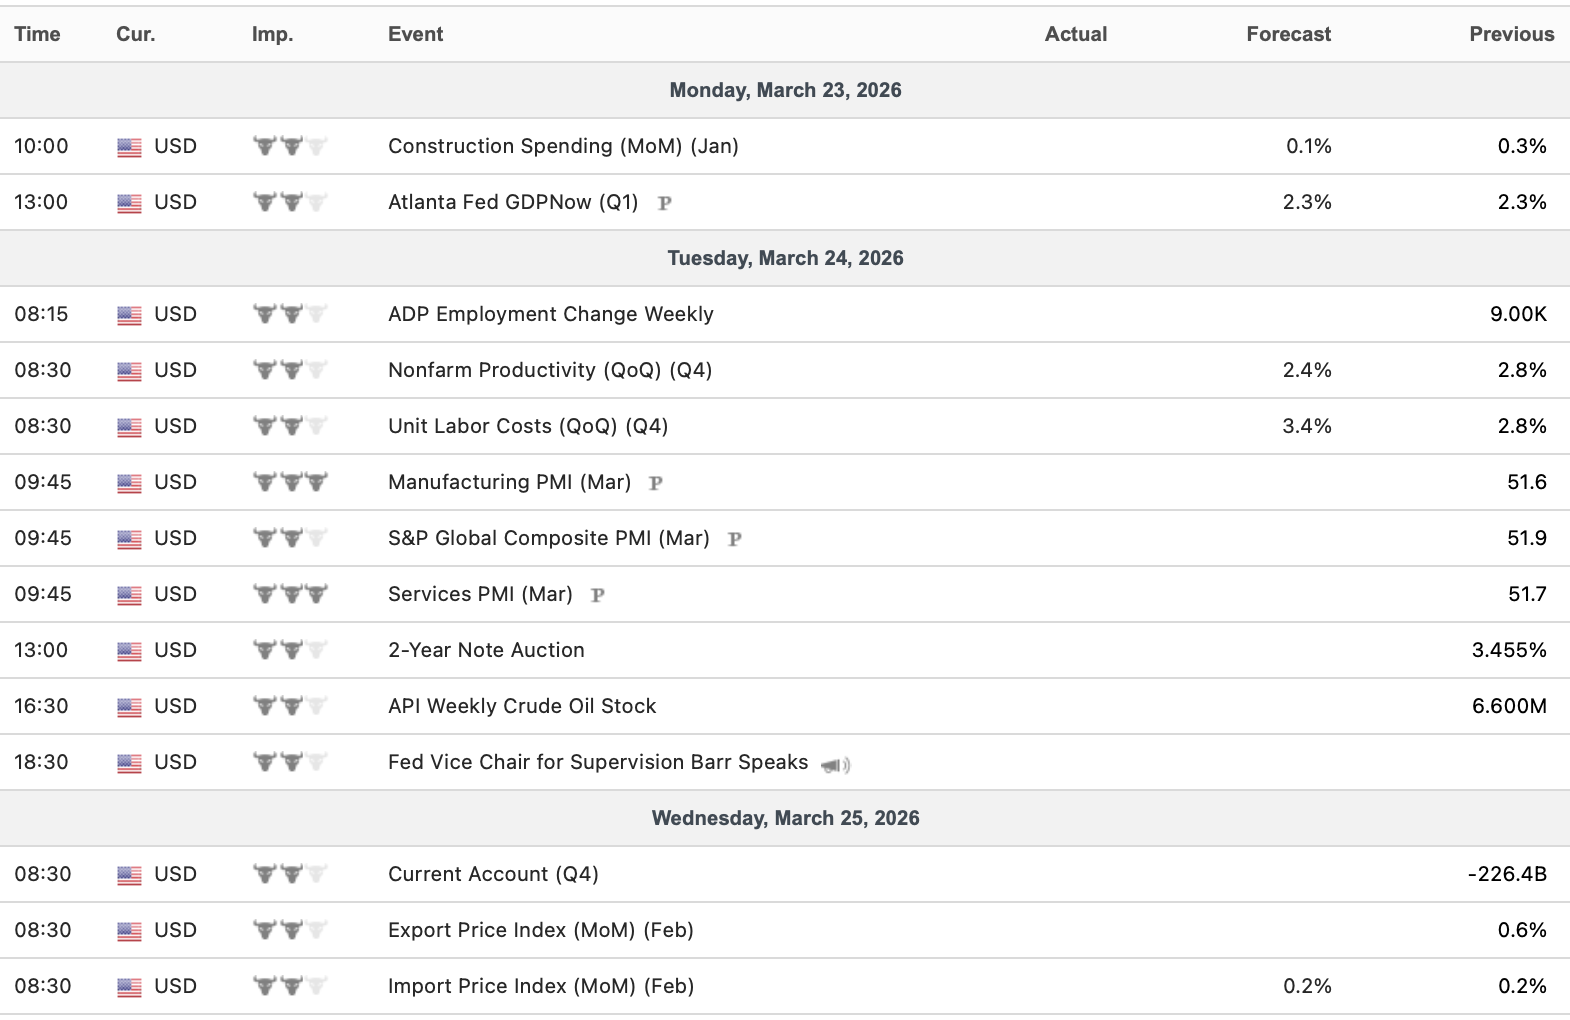
Task: Click the preliminary P icon beside Manufacturing PMI
Action: point(656,483)
